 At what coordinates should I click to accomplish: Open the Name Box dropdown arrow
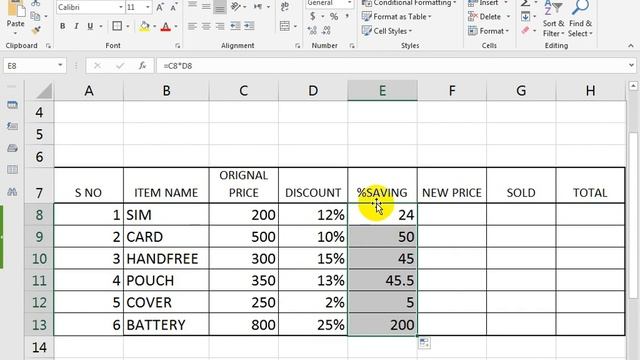[x=60, y=65]
